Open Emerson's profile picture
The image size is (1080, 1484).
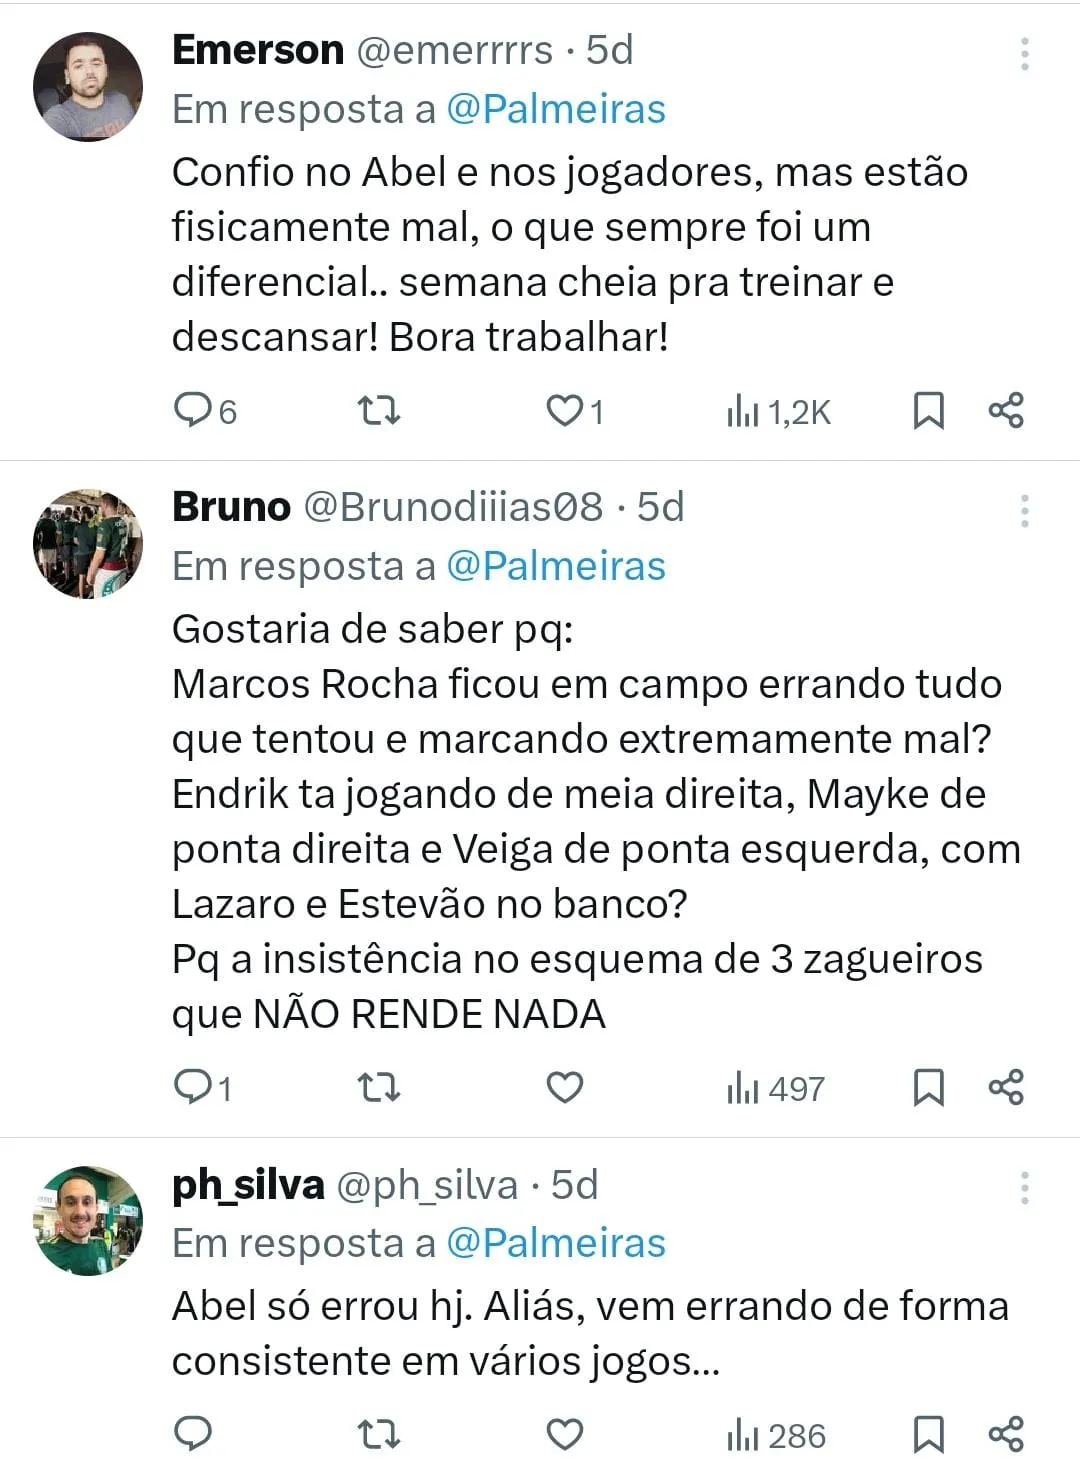point(88,87)
